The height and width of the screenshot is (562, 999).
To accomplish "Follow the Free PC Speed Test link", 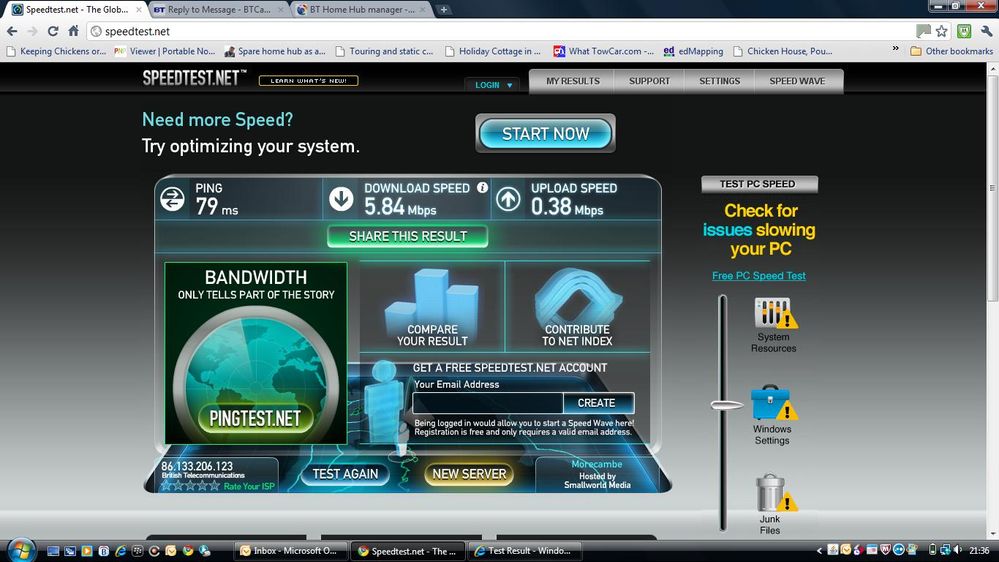I will [x=759, y=276].
